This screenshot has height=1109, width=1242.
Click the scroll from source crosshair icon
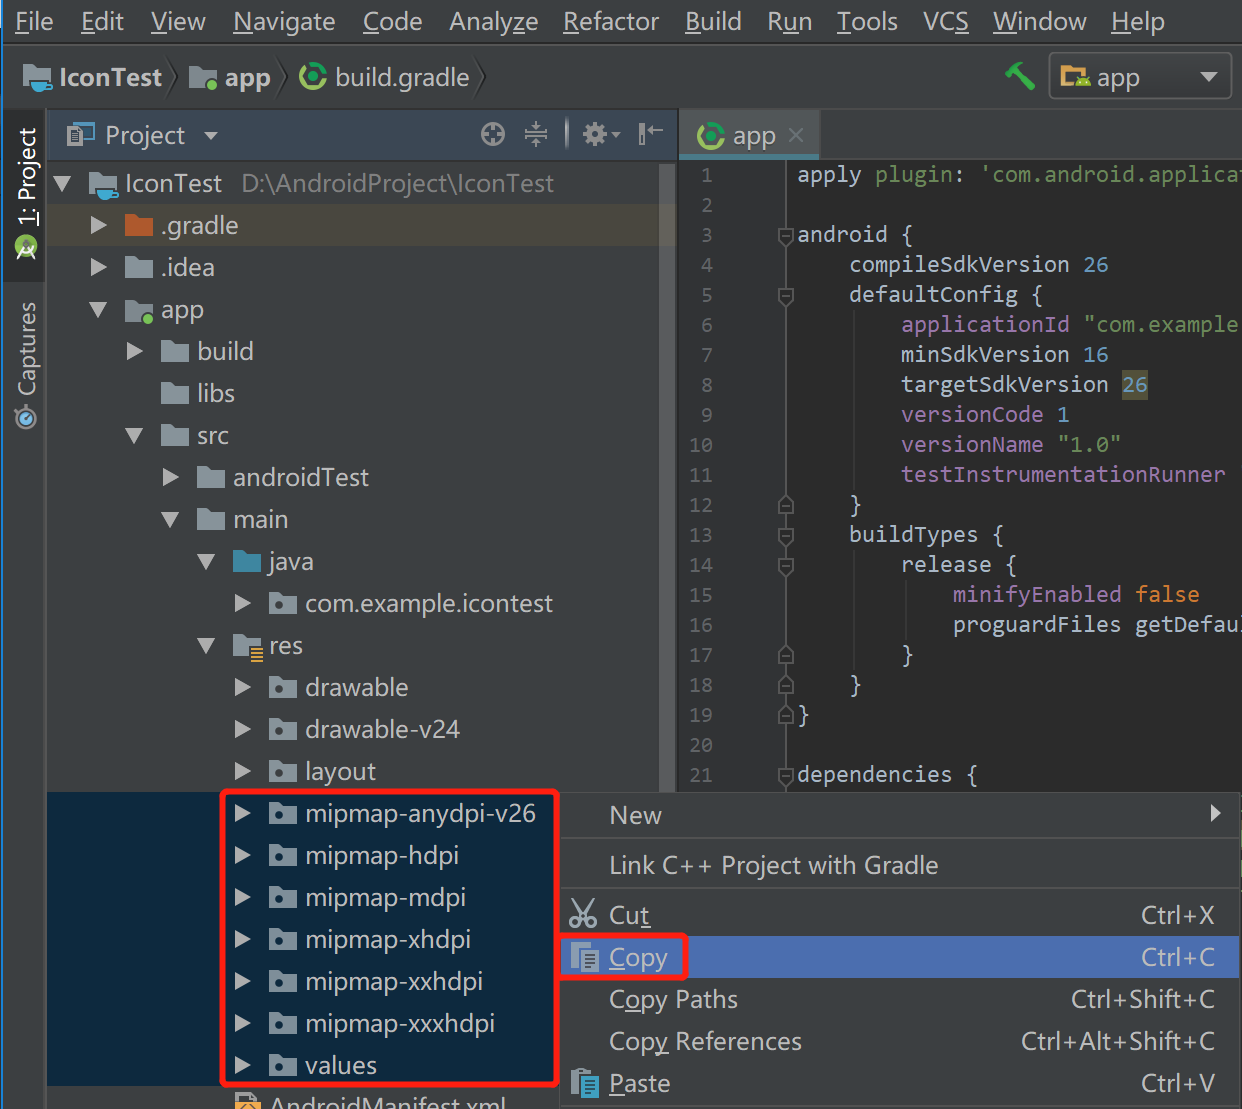click(493, 134)
